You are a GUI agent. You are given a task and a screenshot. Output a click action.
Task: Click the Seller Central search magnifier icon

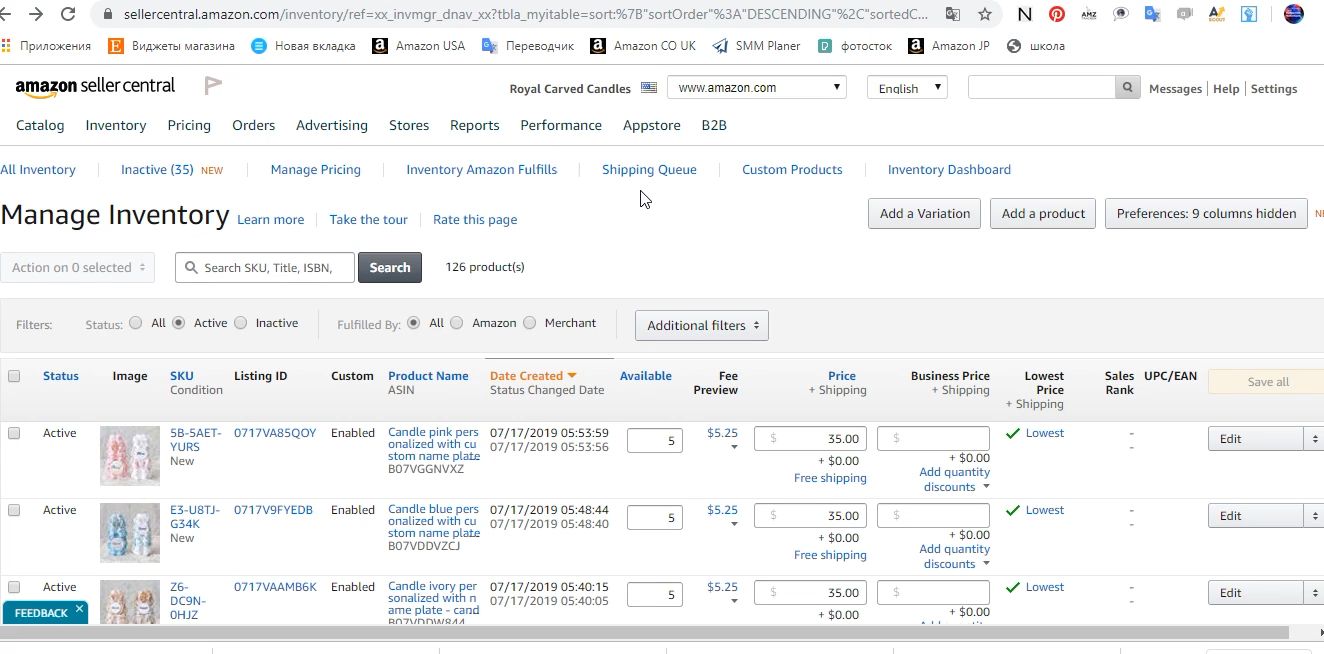click(1128, 88)
